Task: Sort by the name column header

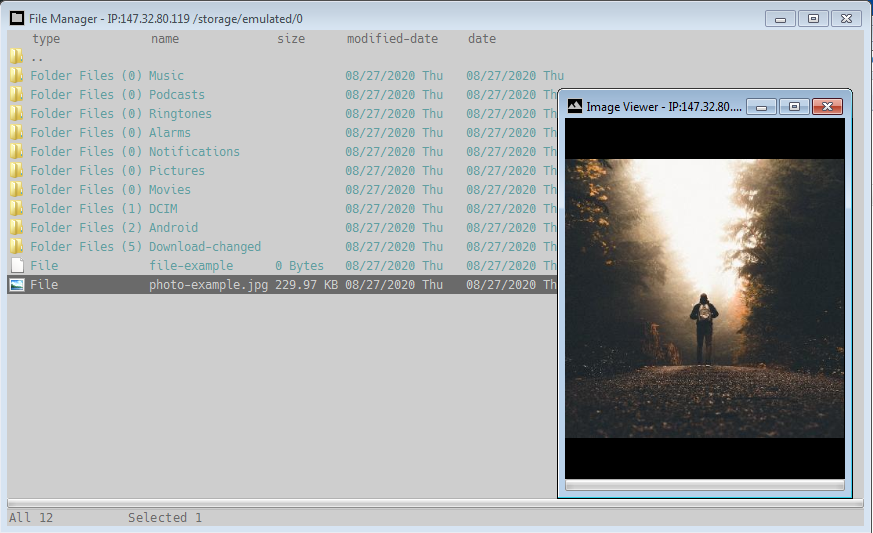Action: 165,39
